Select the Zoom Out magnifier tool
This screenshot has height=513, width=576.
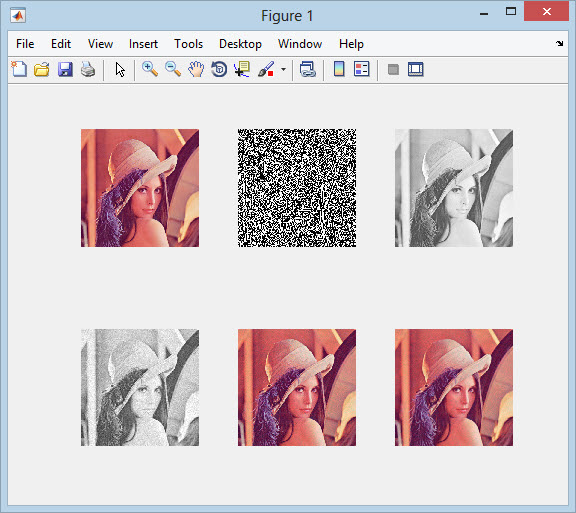(173, 69)
